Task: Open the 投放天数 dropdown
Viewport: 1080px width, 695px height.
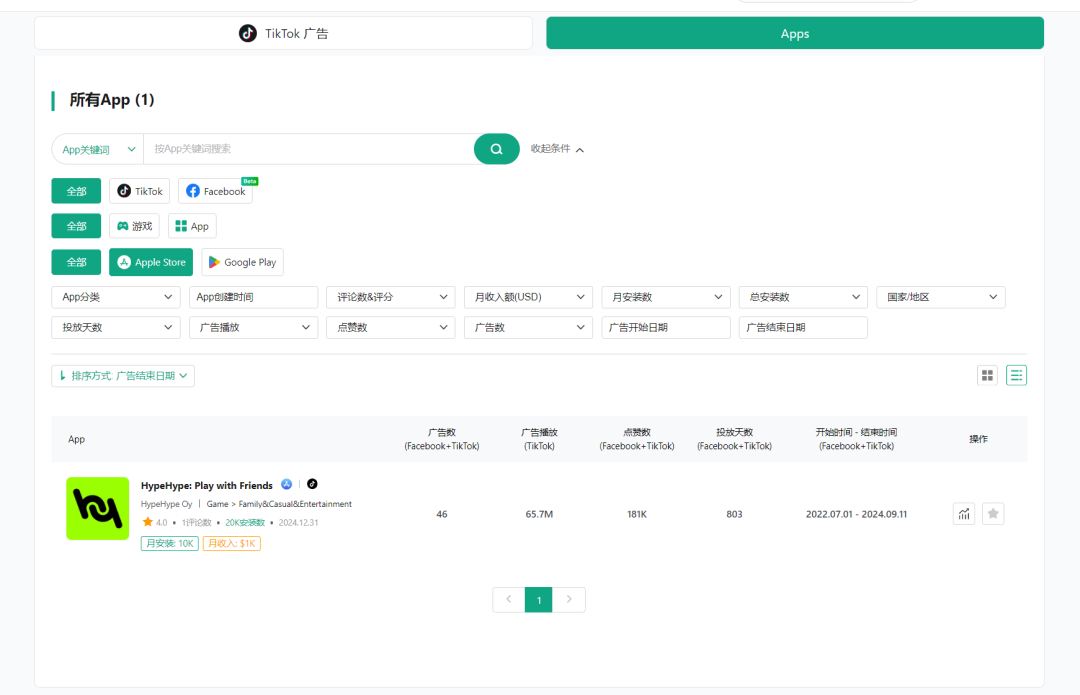Action: [116, 327]
